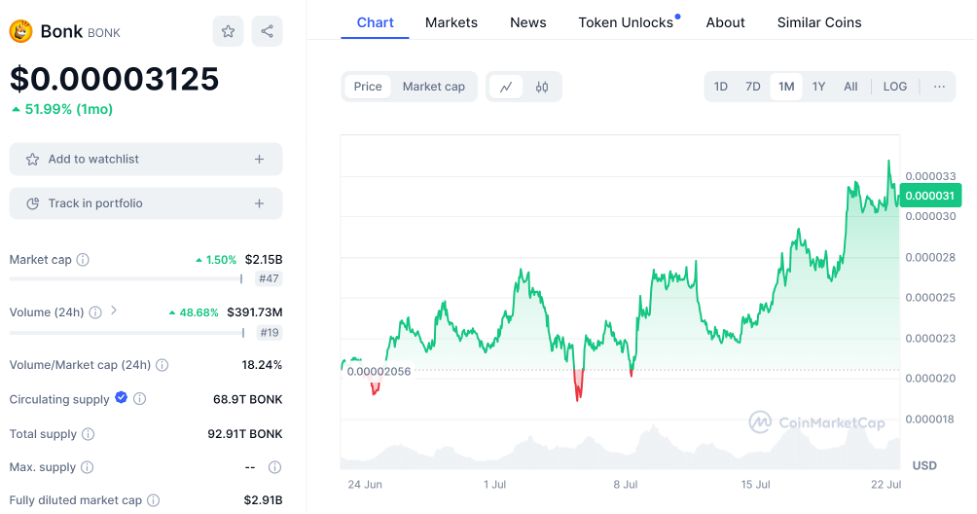The height and width of the screenshot is (514, 977).
Task: Click the 68.9T BONK circulating supply value
Action: click(248, 399)
